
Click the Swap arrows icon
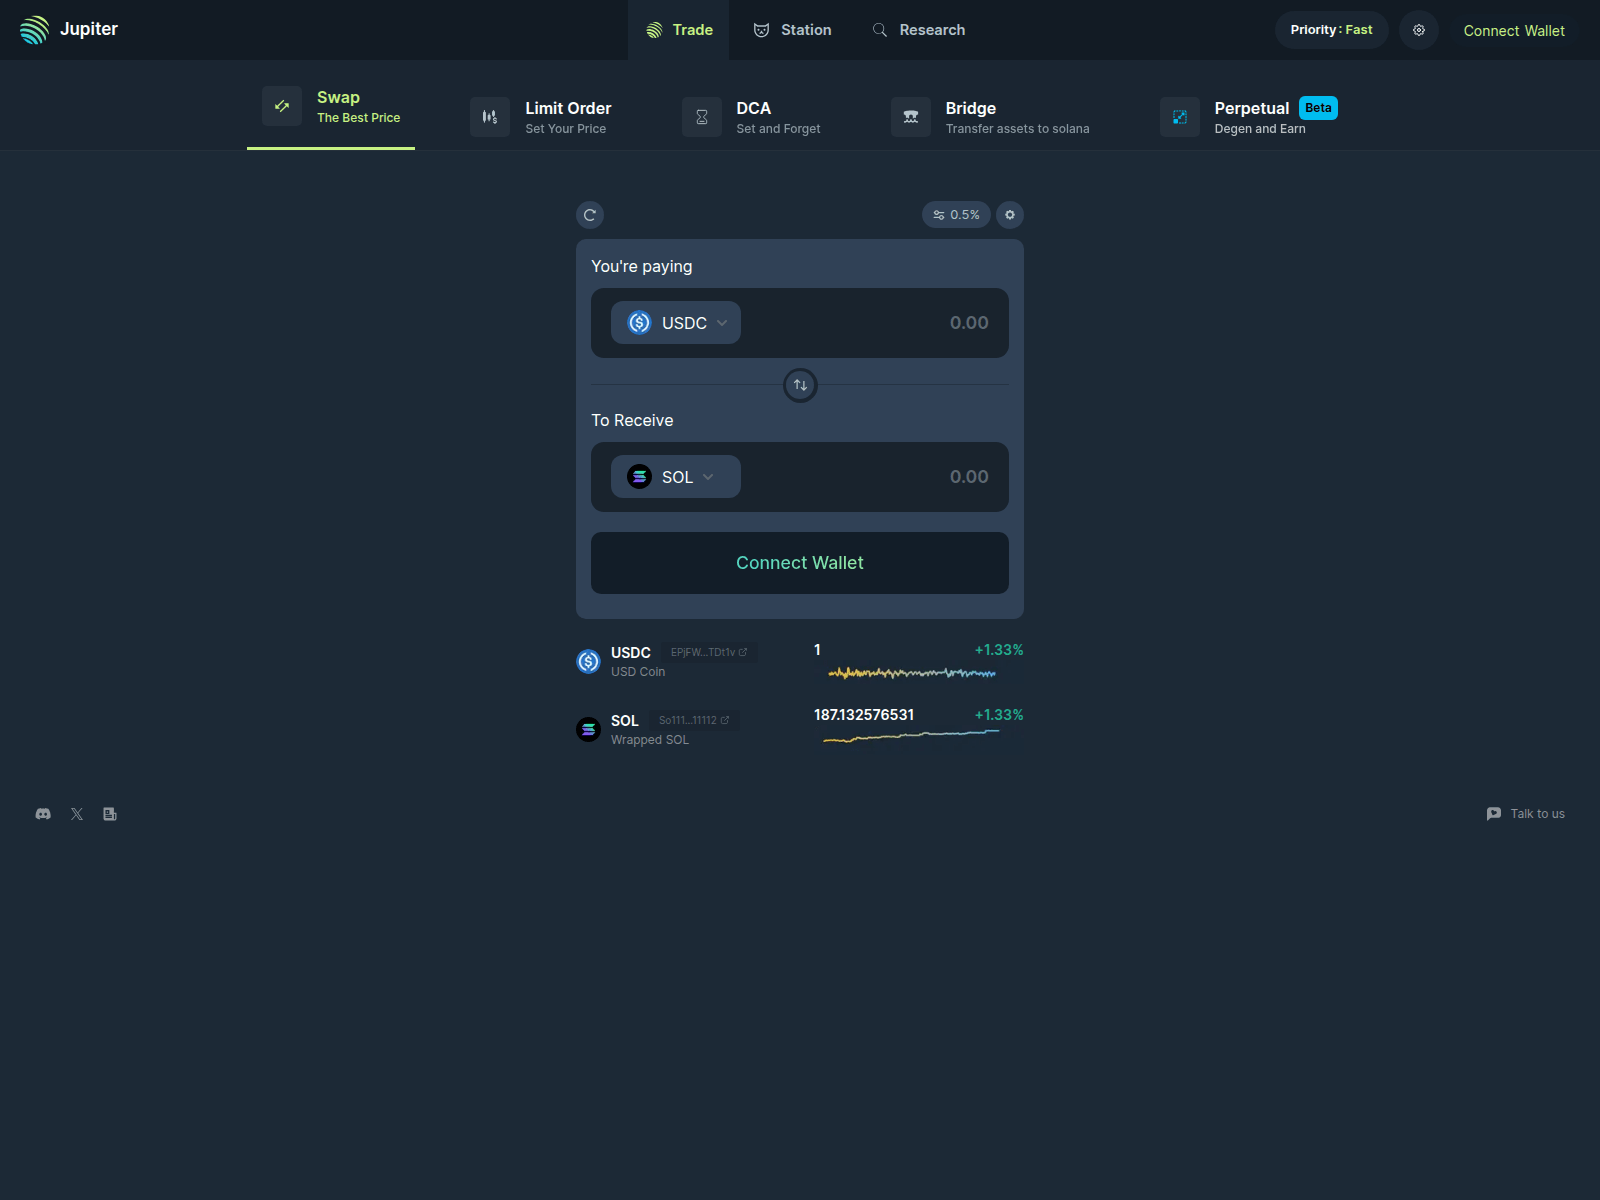(x=282, y=106)
